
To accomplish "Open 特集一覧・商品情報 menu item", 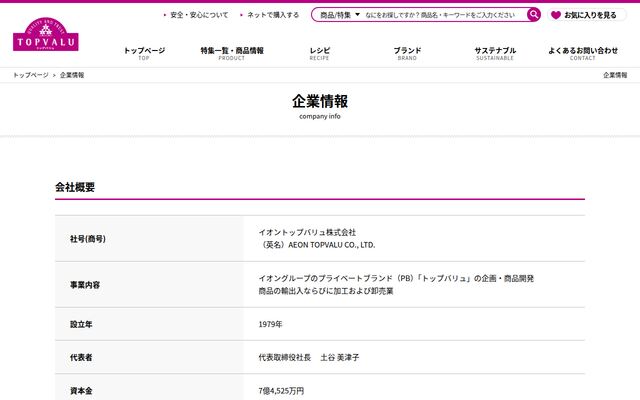I will (x=232, y=53).
